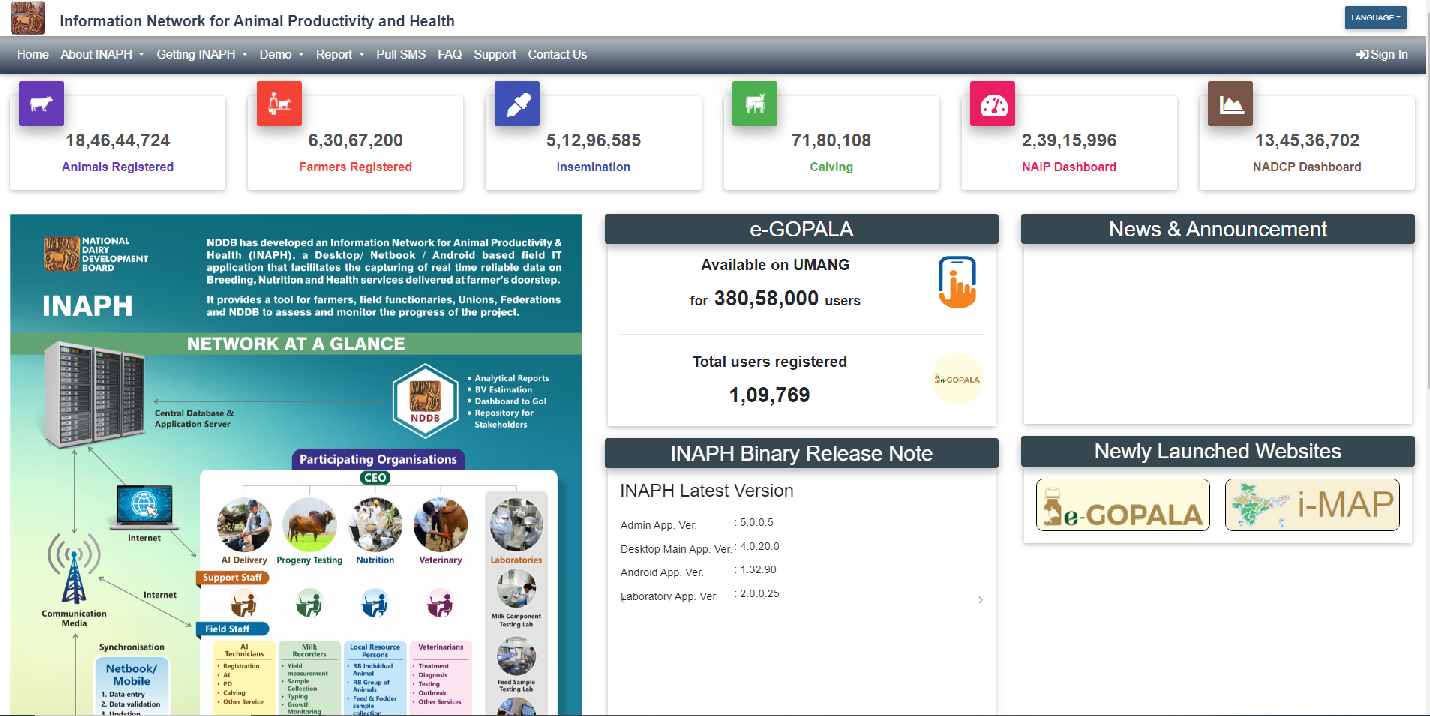Image resolution: width=1430 pixels, height=716 pixels.
Task: Click the Calving label
Action: point(831,167)
